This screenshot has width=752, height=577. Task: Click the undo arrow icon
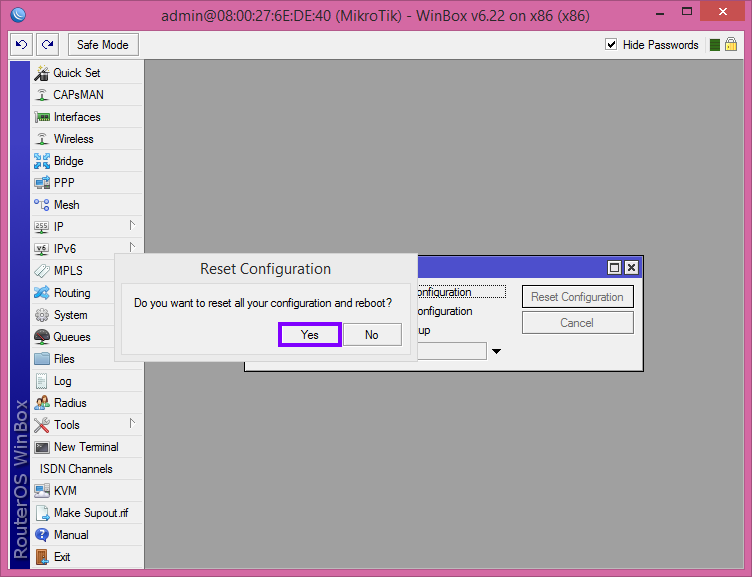22,45
